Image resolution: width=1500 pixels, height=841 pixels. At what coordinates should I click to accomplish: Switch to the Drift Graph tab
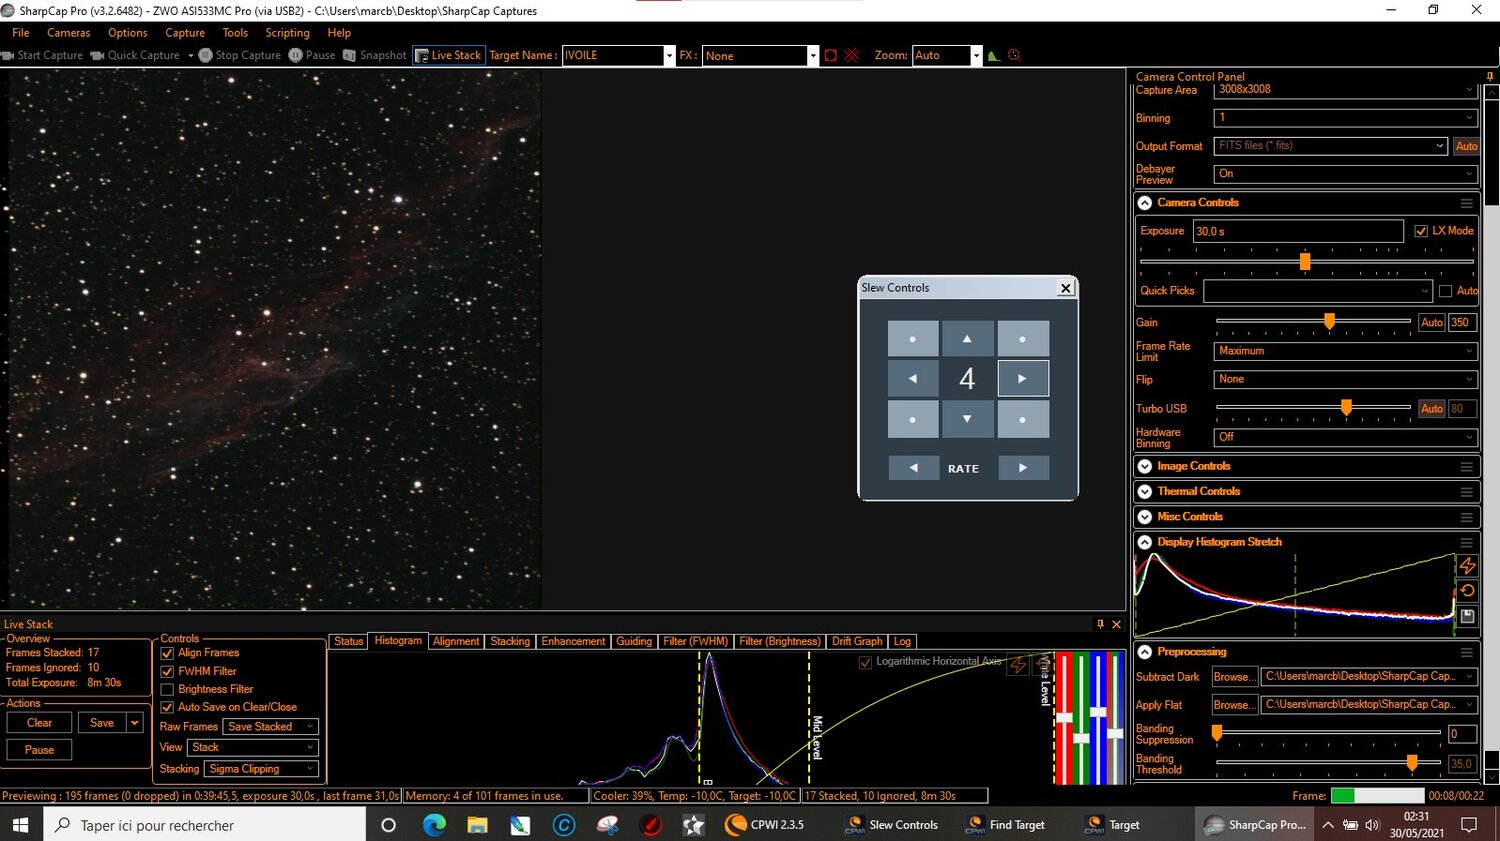pos(857,642)
